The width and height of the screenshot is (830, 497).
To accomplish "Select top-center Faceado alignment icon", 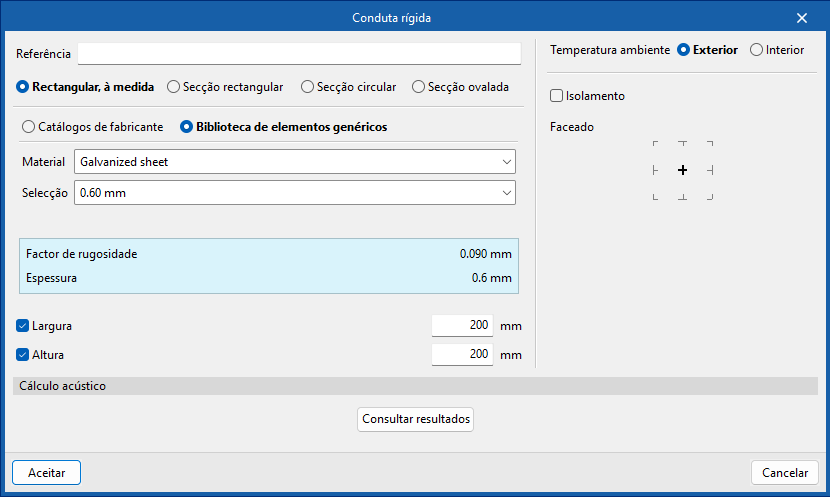I will tap(682, 144).
